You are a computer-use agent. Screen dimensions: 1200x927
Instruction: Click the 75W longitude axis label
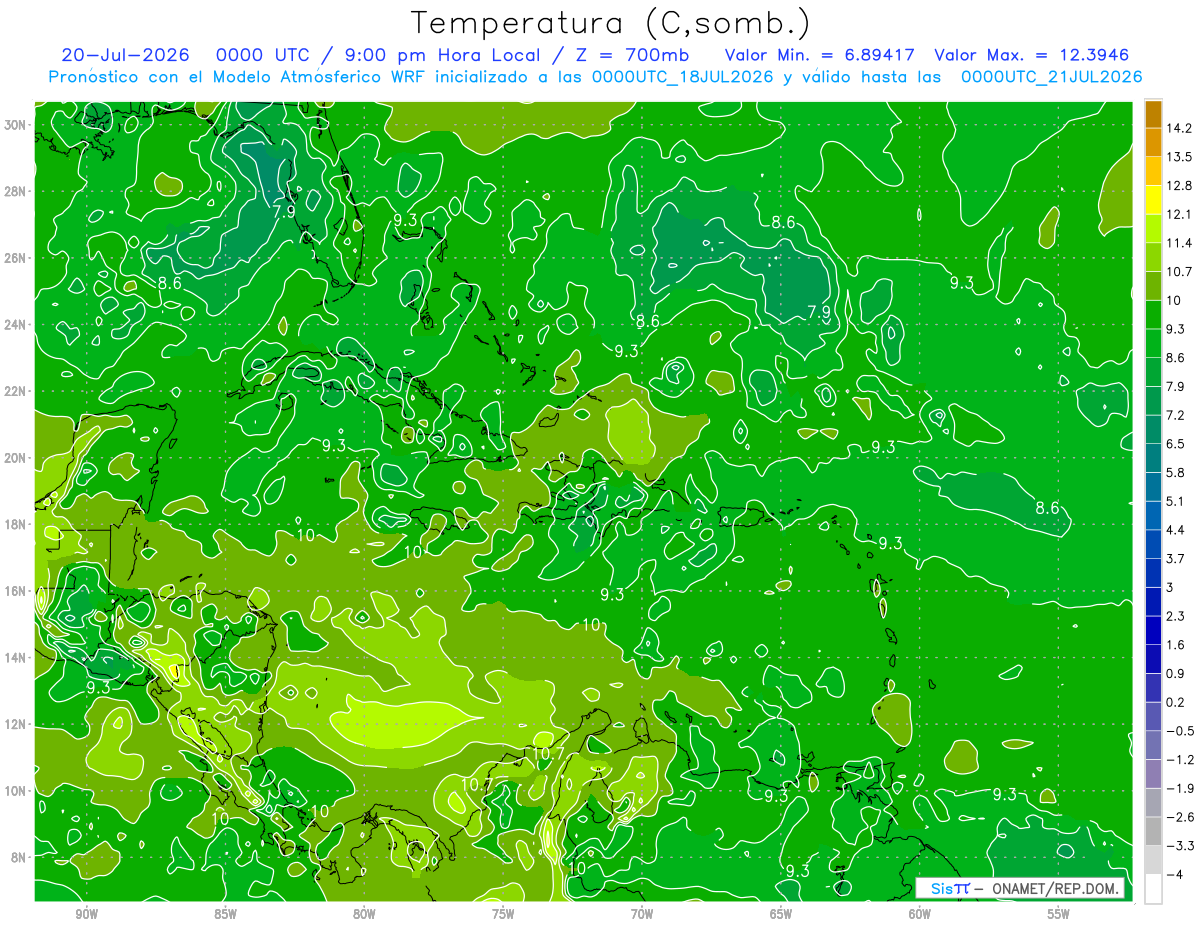point(503,914)
